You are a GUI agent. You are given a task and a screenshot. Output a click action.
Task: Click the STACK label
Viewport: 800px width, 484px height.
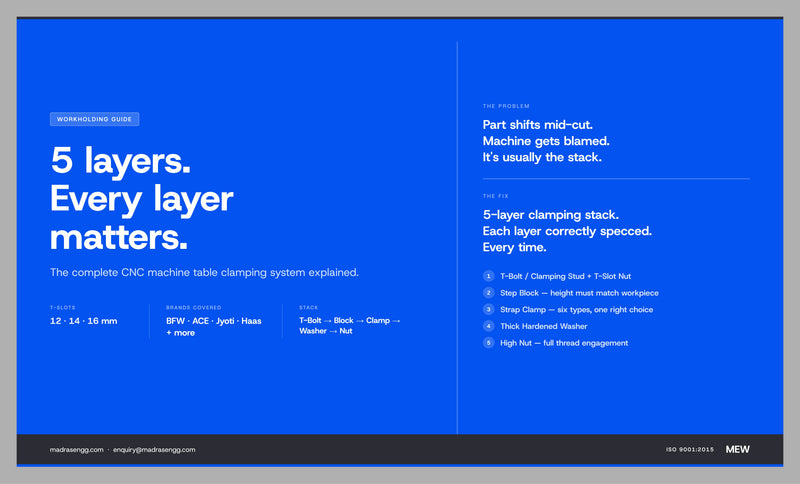309,308
